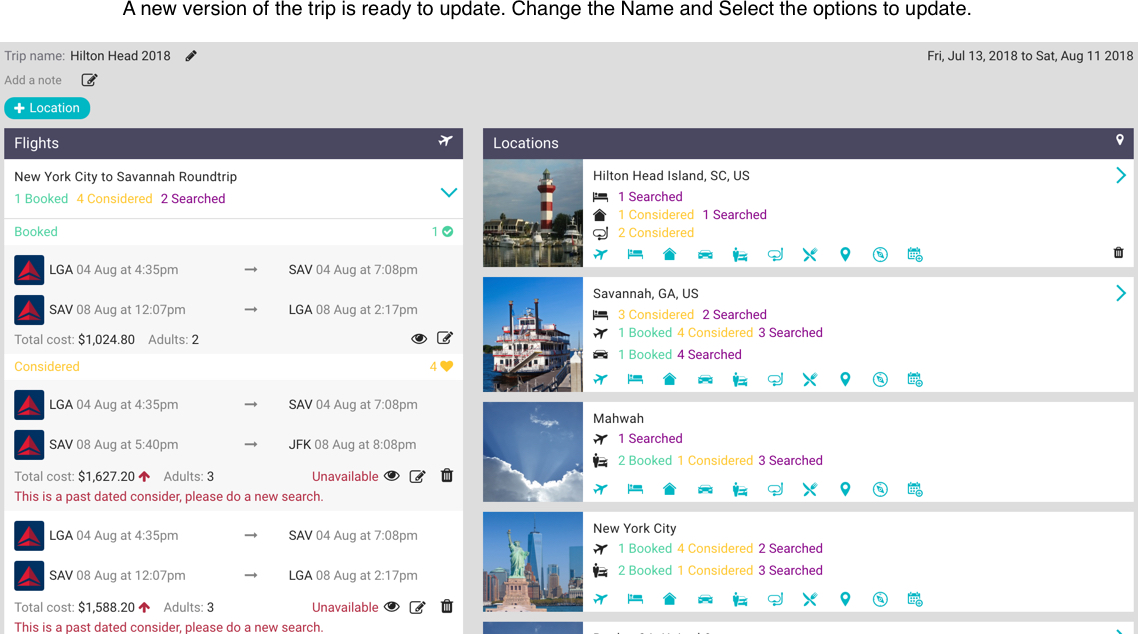Viewport: 1138px width, 634px height.
Task: Click the restaurant icon in New York City row
Action: [810, 600]
